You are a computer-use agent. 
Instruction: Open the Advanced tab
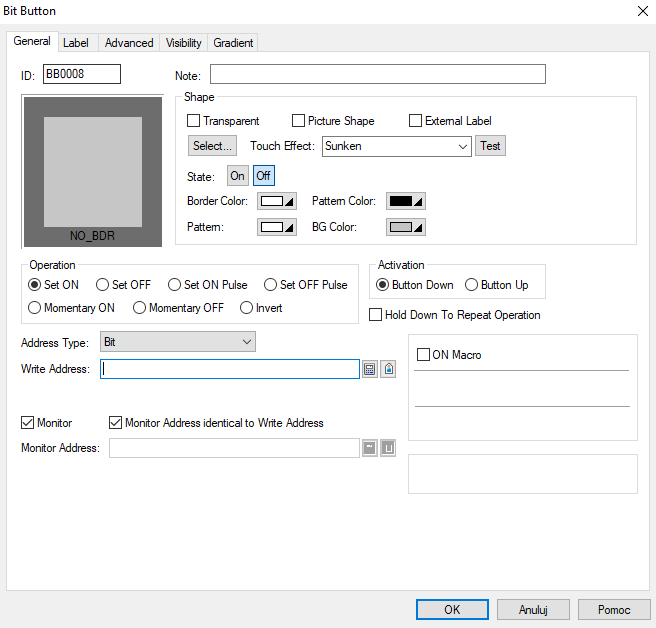coord(129,43)
